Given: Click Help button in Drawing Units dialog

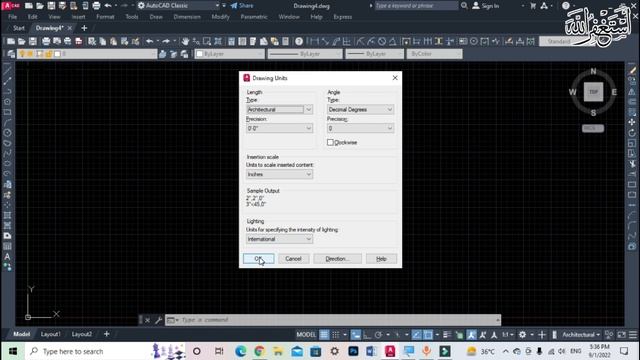Looking at the screenshot, I should click(x=381, y=259).
